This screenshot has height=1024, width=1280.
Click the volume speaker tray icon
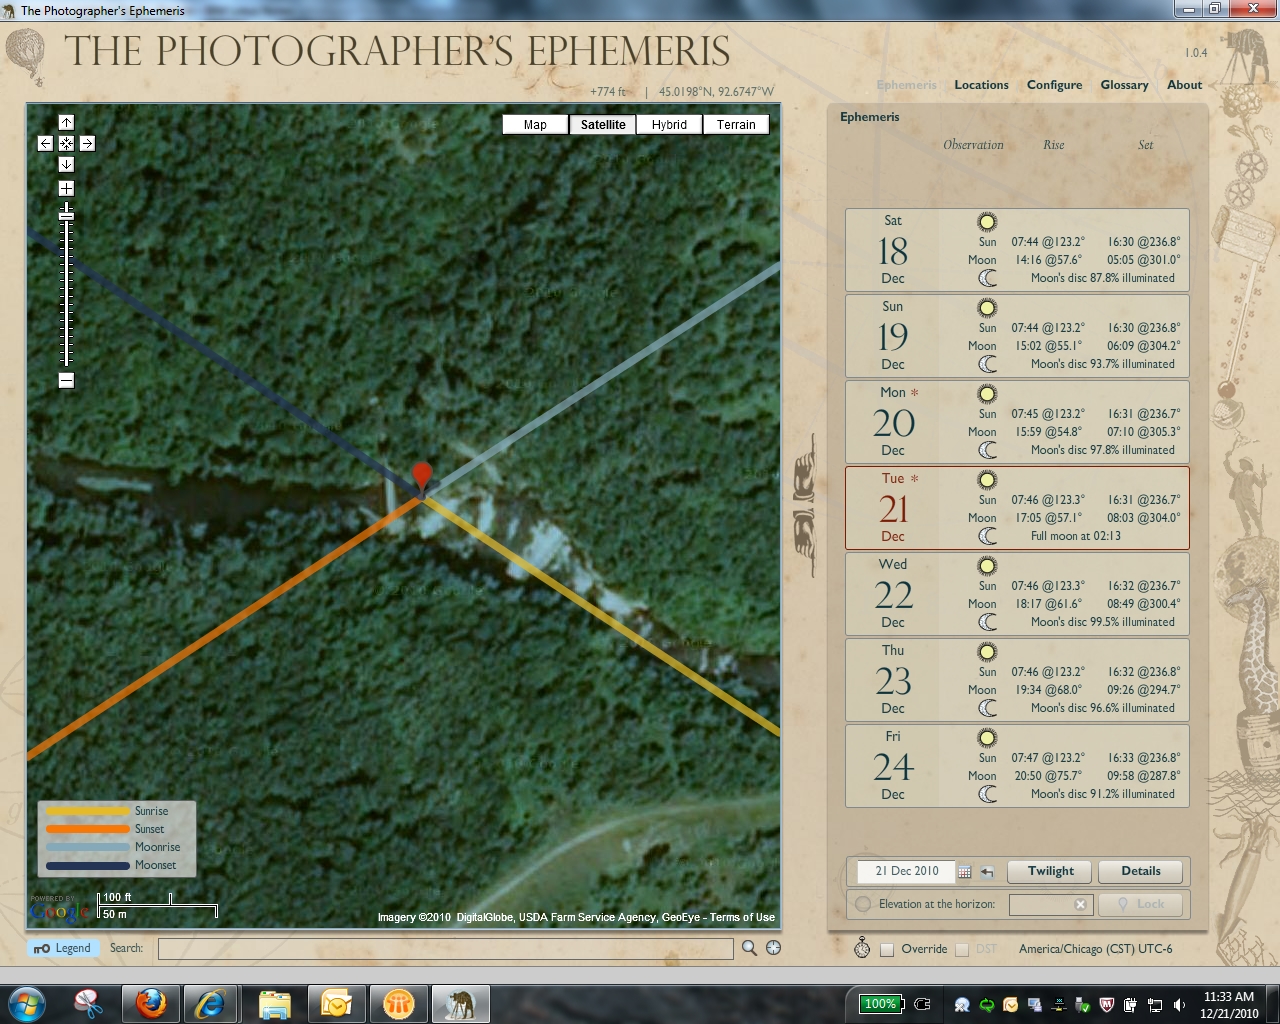tap(1179, 1004)
